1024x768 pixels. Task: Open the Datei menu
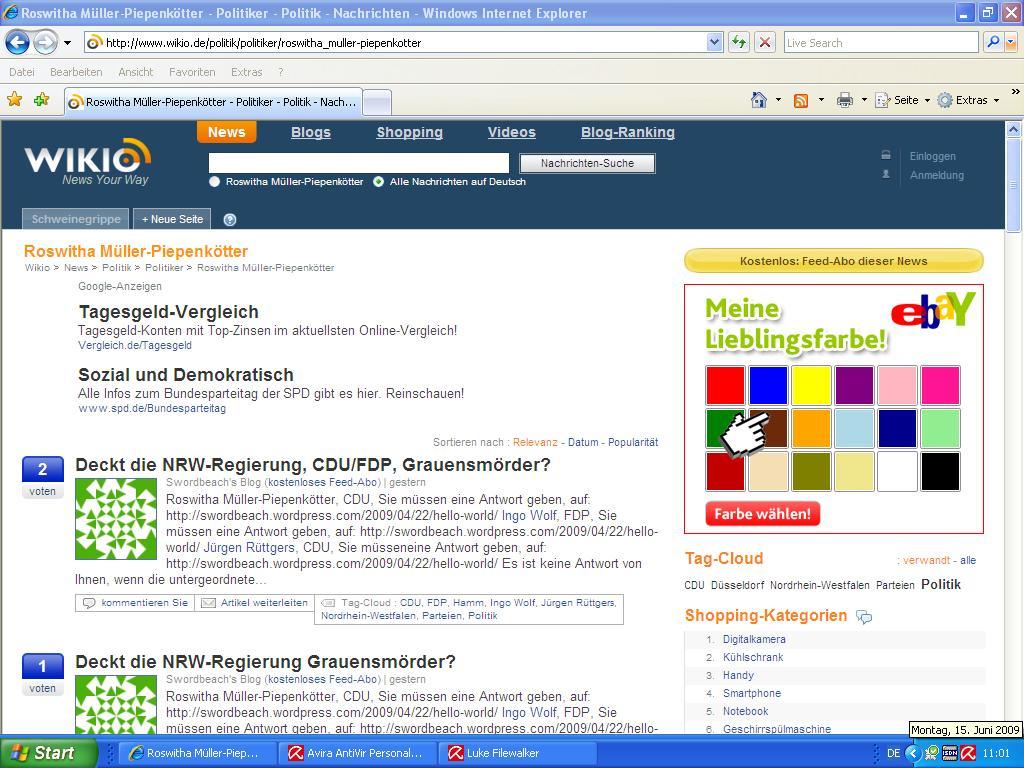coord(22,72)
